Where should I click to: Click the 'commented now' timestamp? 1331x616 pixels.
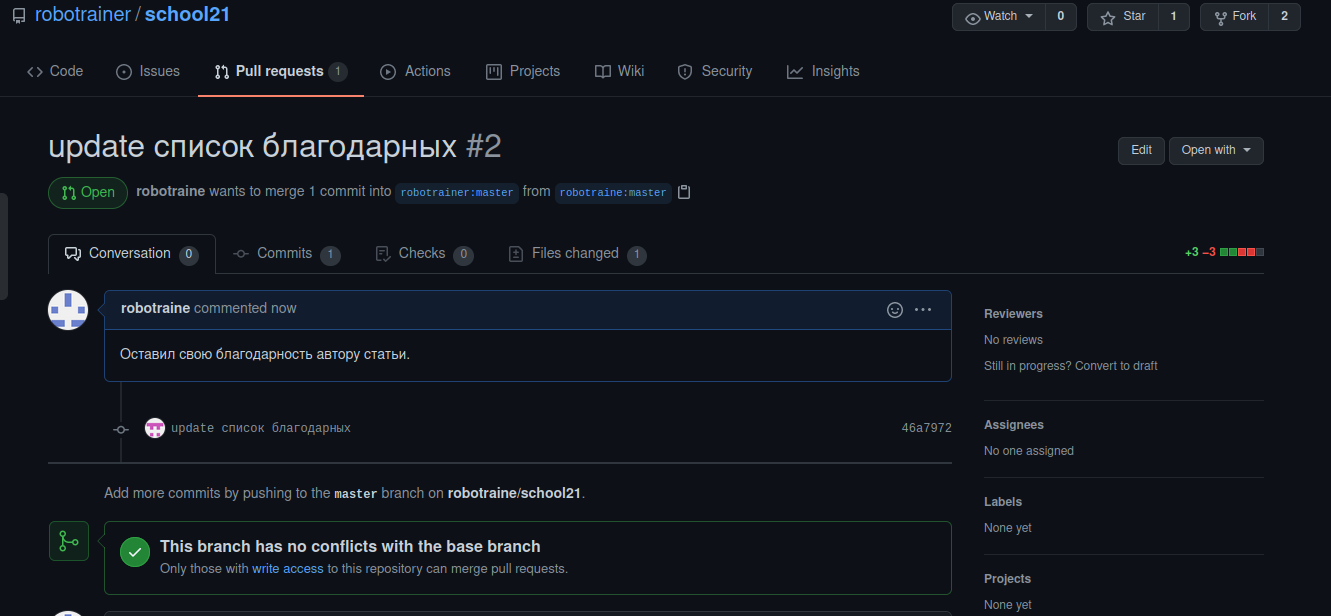point(245,308)
